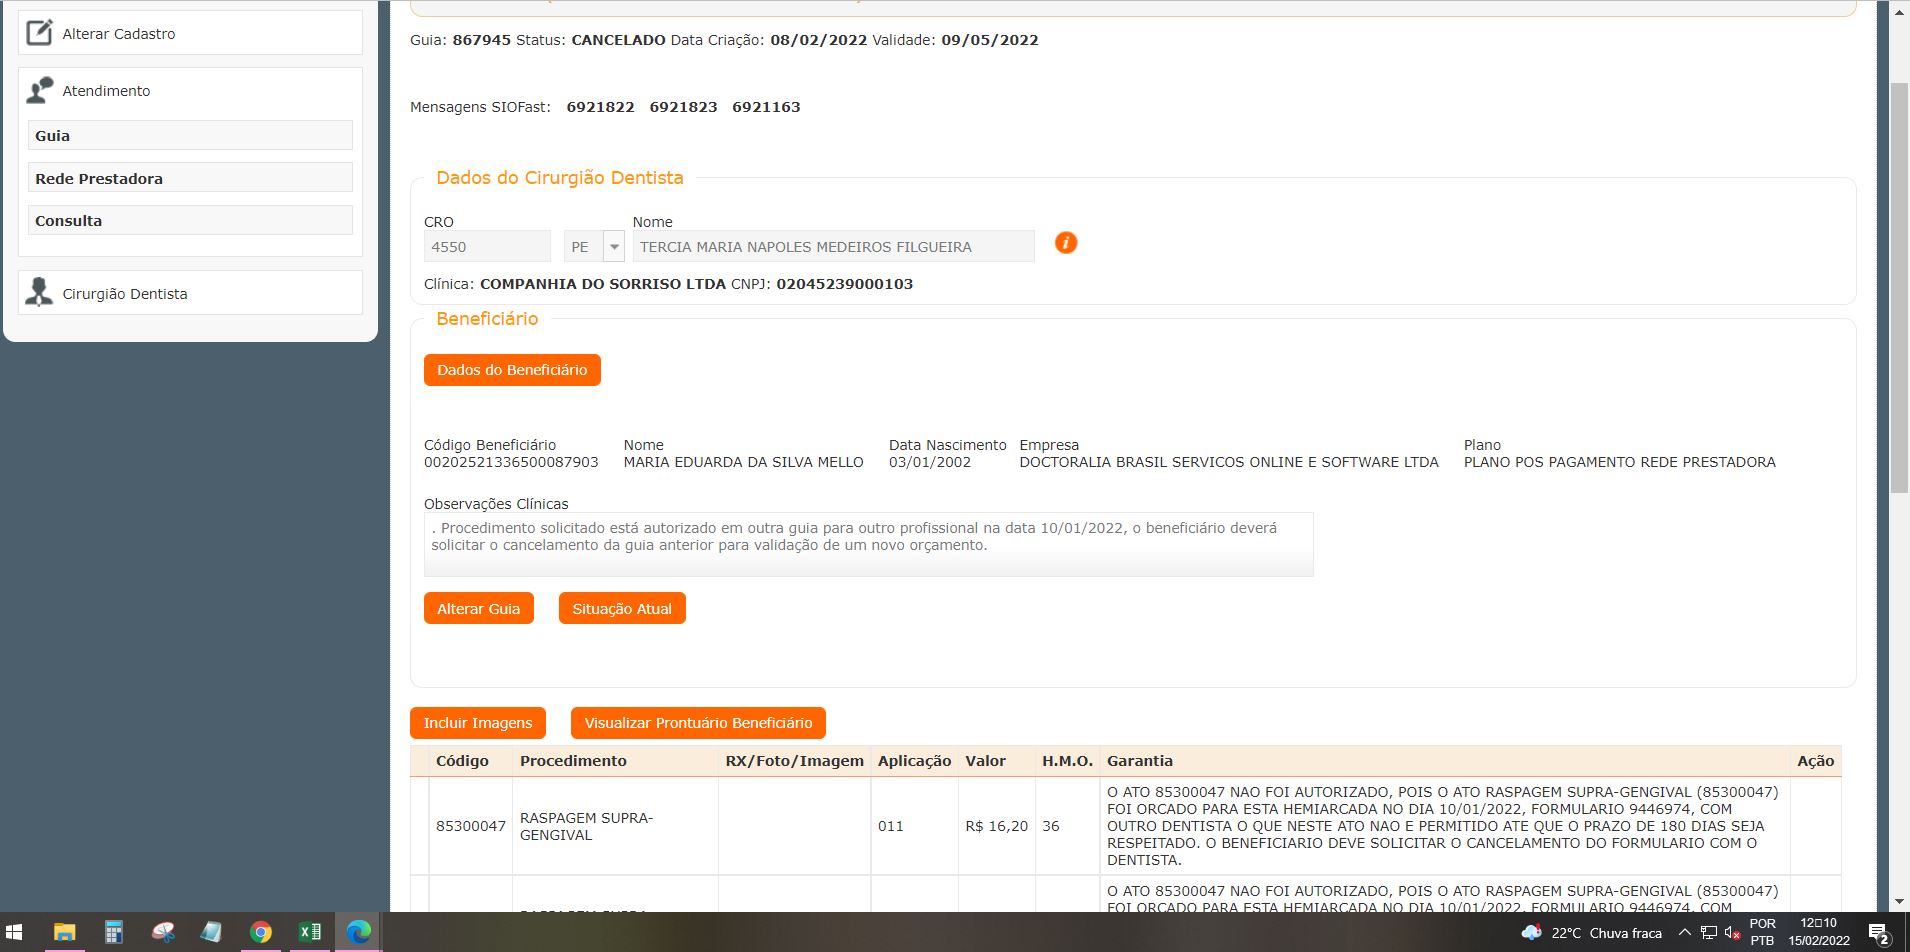Click the Aplicação value 011

pyautogui.click(x=890, y=826)
